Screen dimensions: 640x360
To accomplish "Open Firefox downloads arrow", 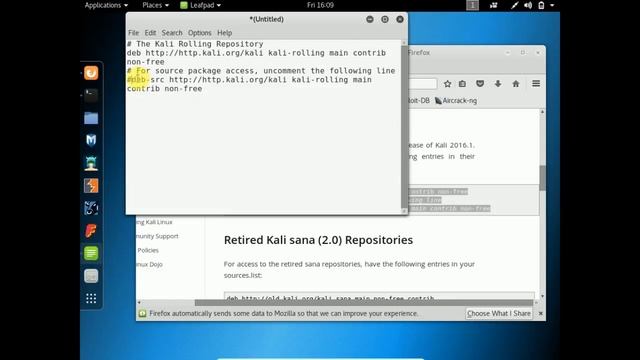I will (x=498, y=84).
